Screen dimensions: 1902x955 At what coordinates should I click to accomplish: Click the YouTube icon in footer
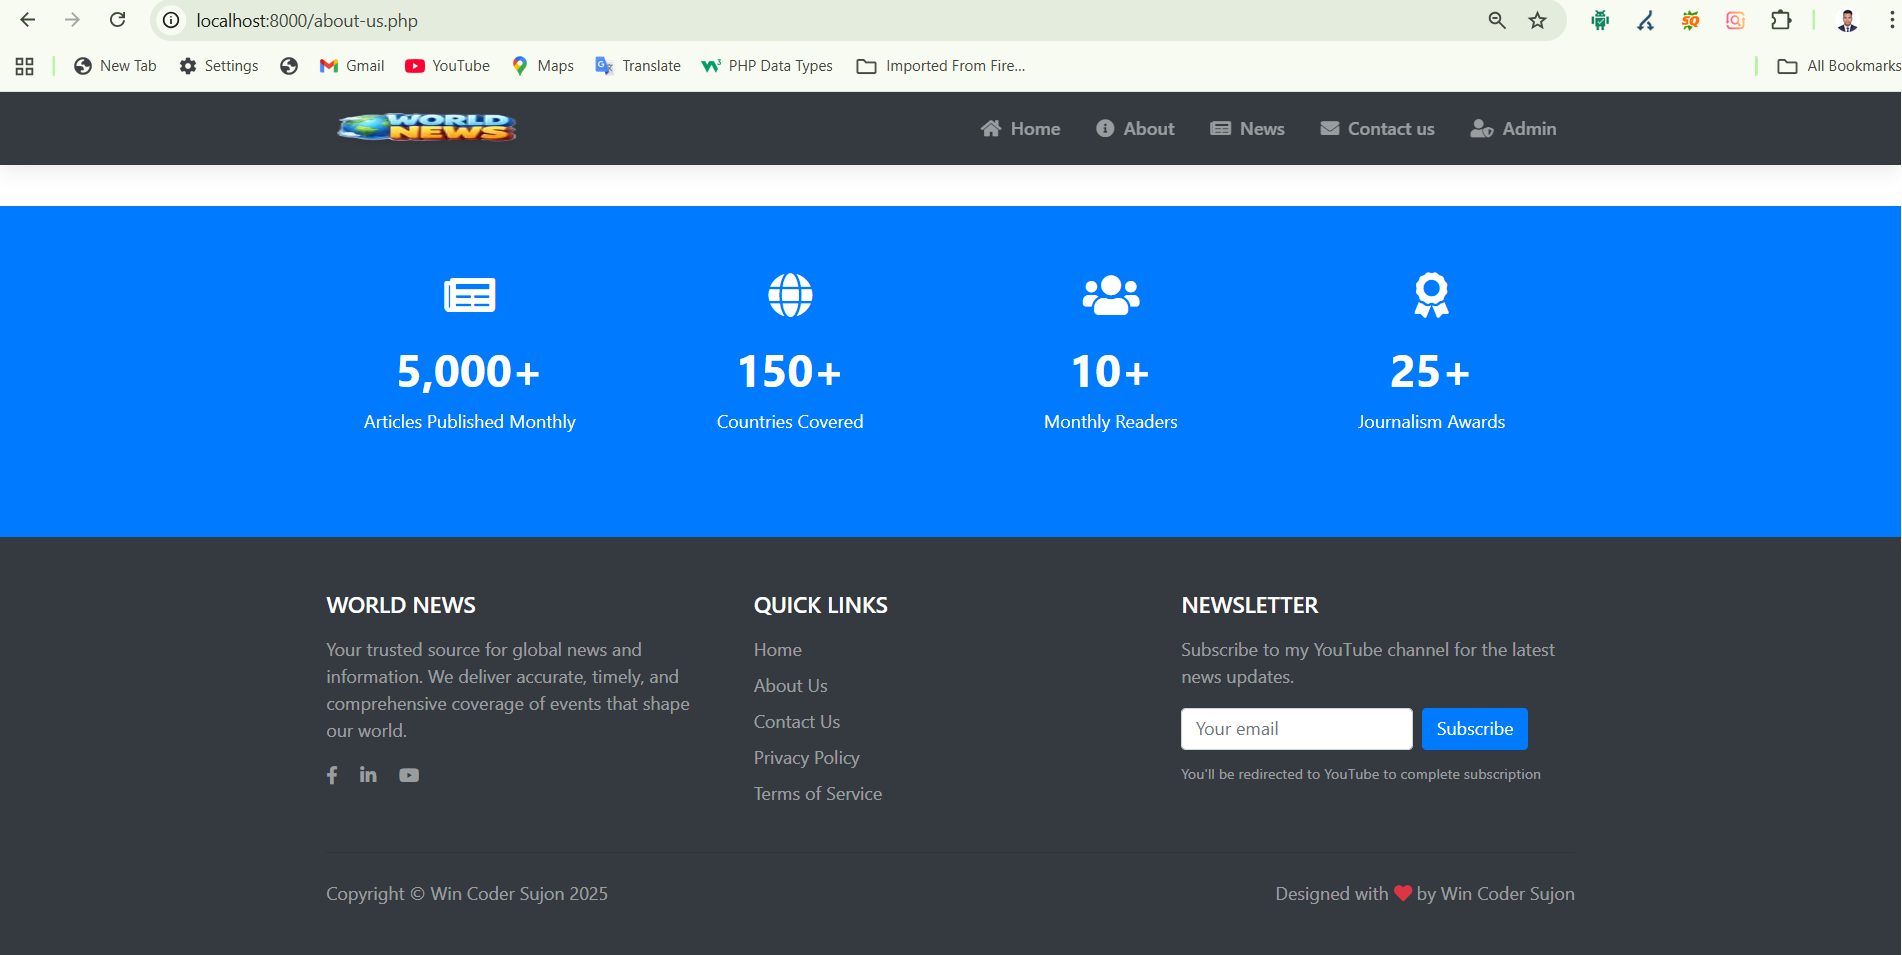click(x=409, y=775)
